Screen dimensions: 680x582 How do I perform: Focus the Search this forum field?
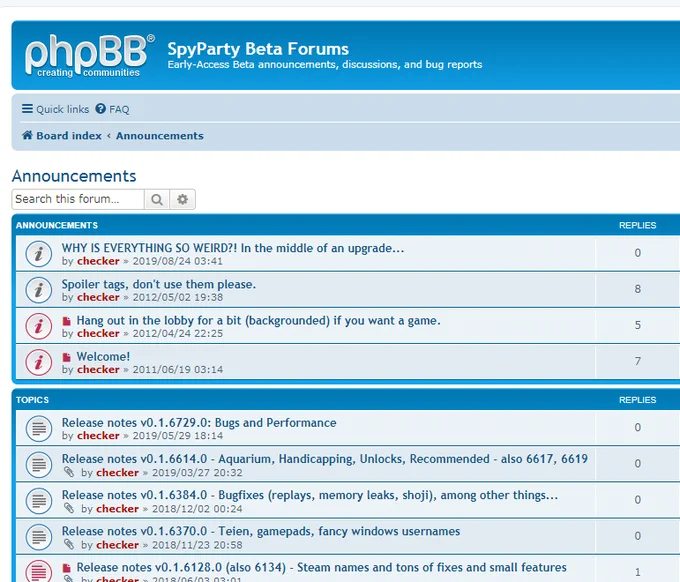pyautogui.click(x=78, y=199)
